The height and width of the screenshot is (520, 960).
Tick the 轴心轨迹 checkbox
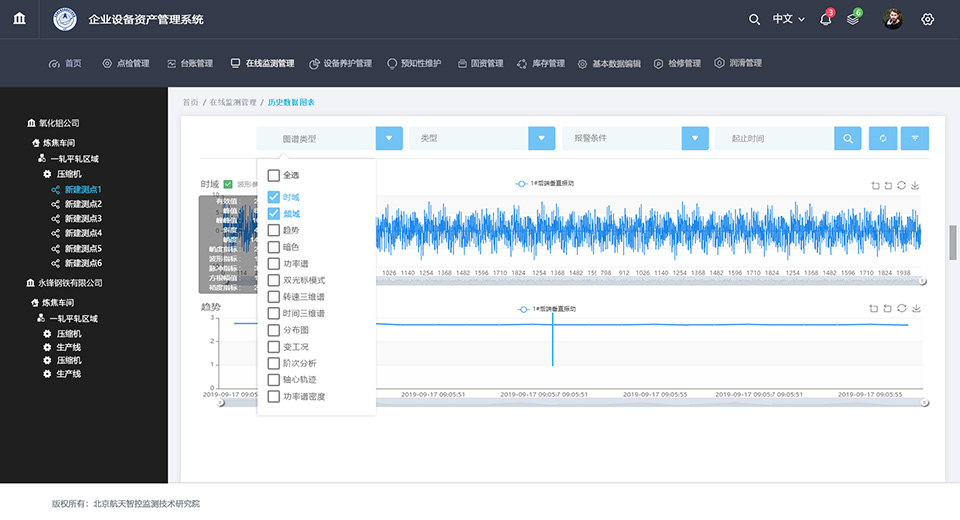(273, 380)
